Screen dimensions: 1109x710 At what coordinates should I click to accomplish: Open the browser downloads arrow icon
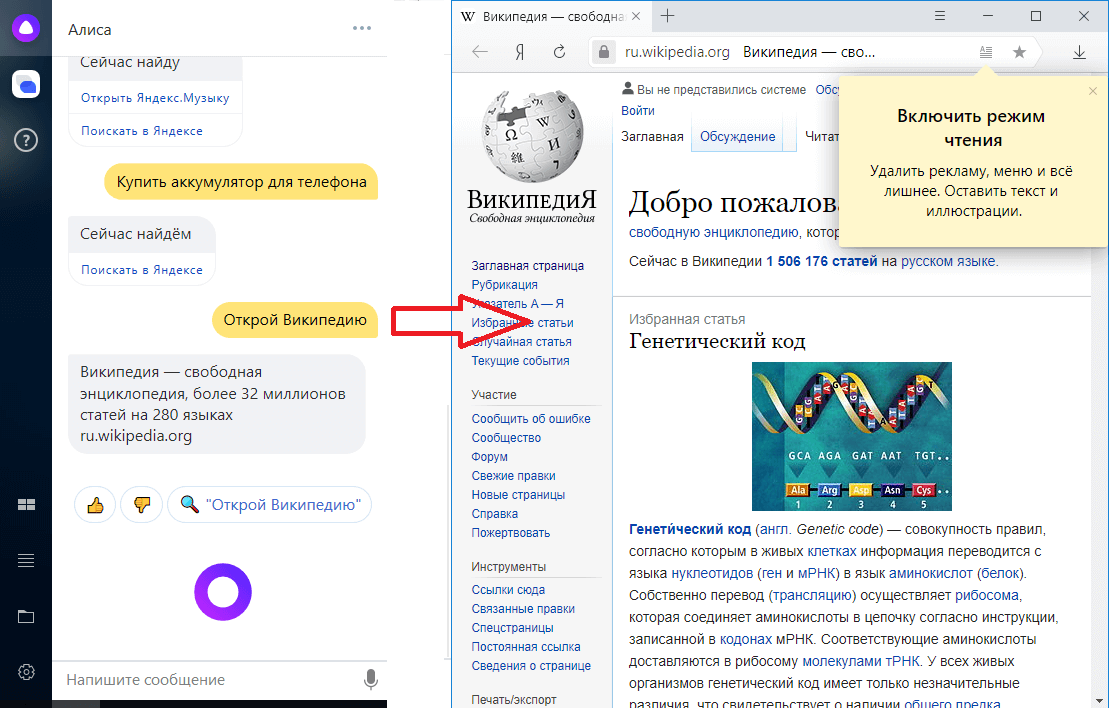click(x=1079, y=52)
